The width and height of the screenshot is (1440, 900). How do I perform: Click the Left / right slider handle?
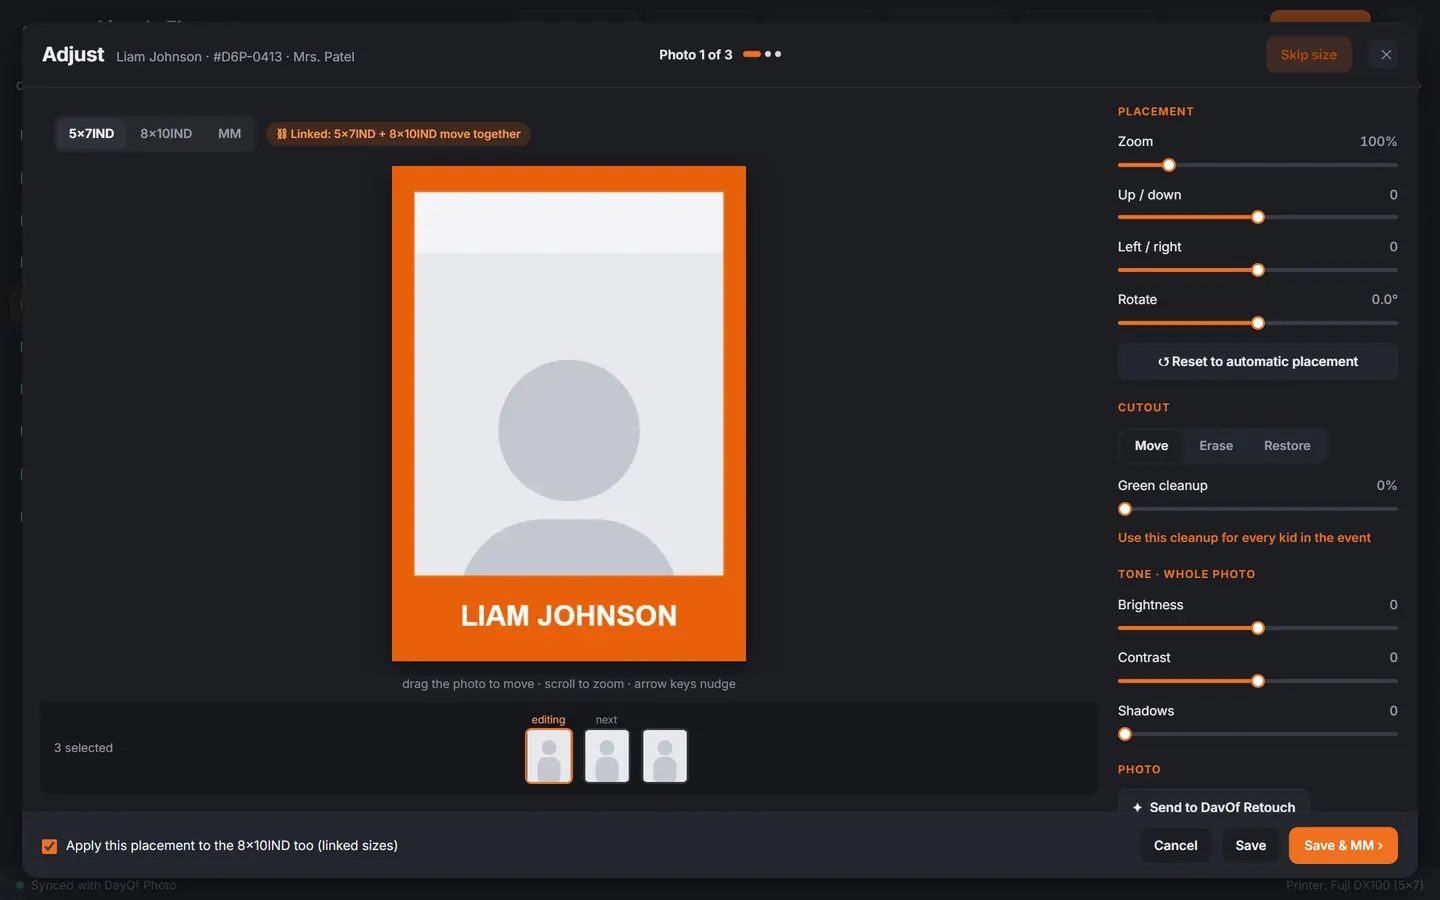click(1258, 270)
